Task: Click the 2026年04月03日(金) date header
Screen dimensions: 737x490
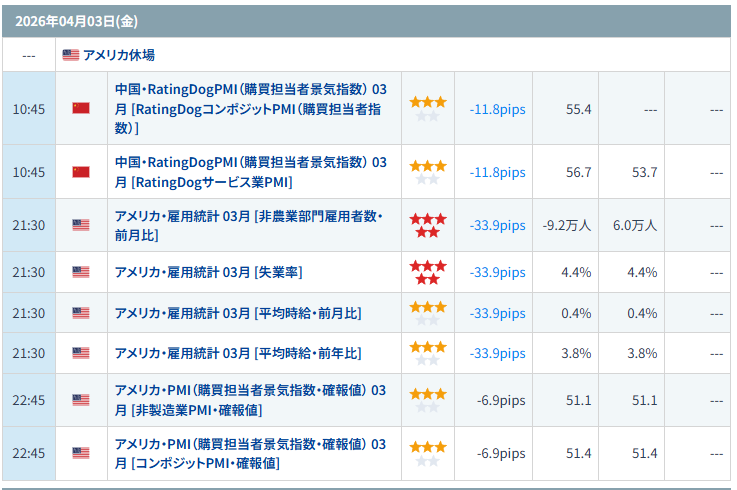Action: coord(64,20)
